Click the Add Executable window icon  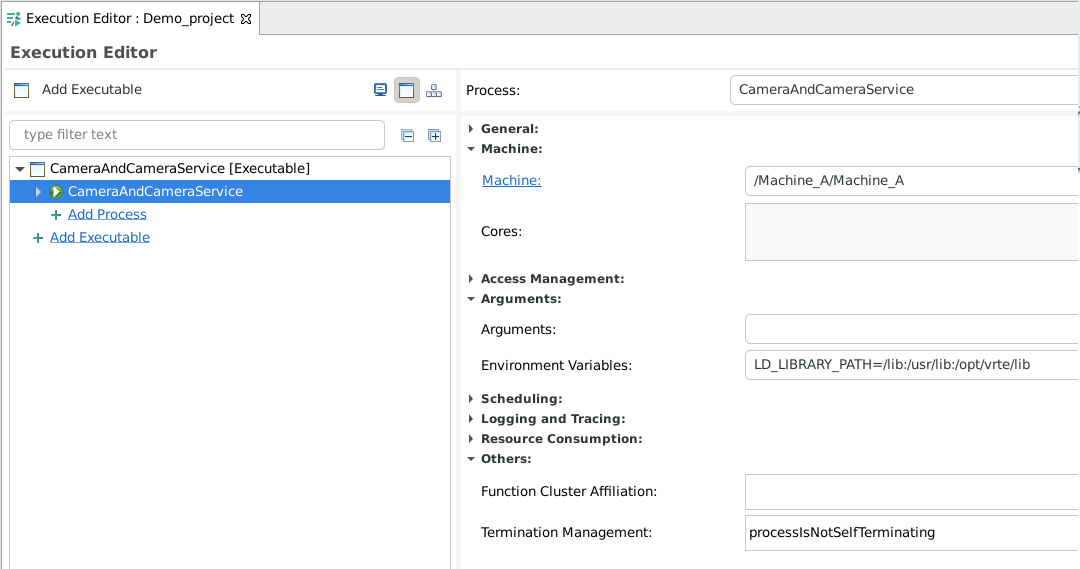tap(22, 90)
